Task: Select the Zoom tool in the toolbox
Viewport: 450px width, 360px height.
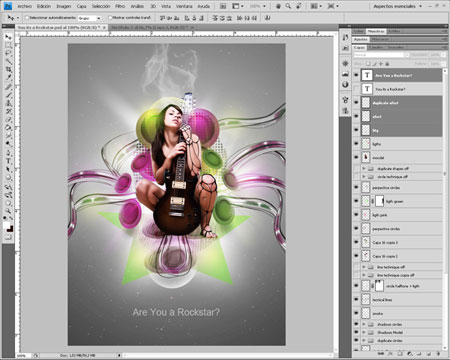Action: pos(8,211)
